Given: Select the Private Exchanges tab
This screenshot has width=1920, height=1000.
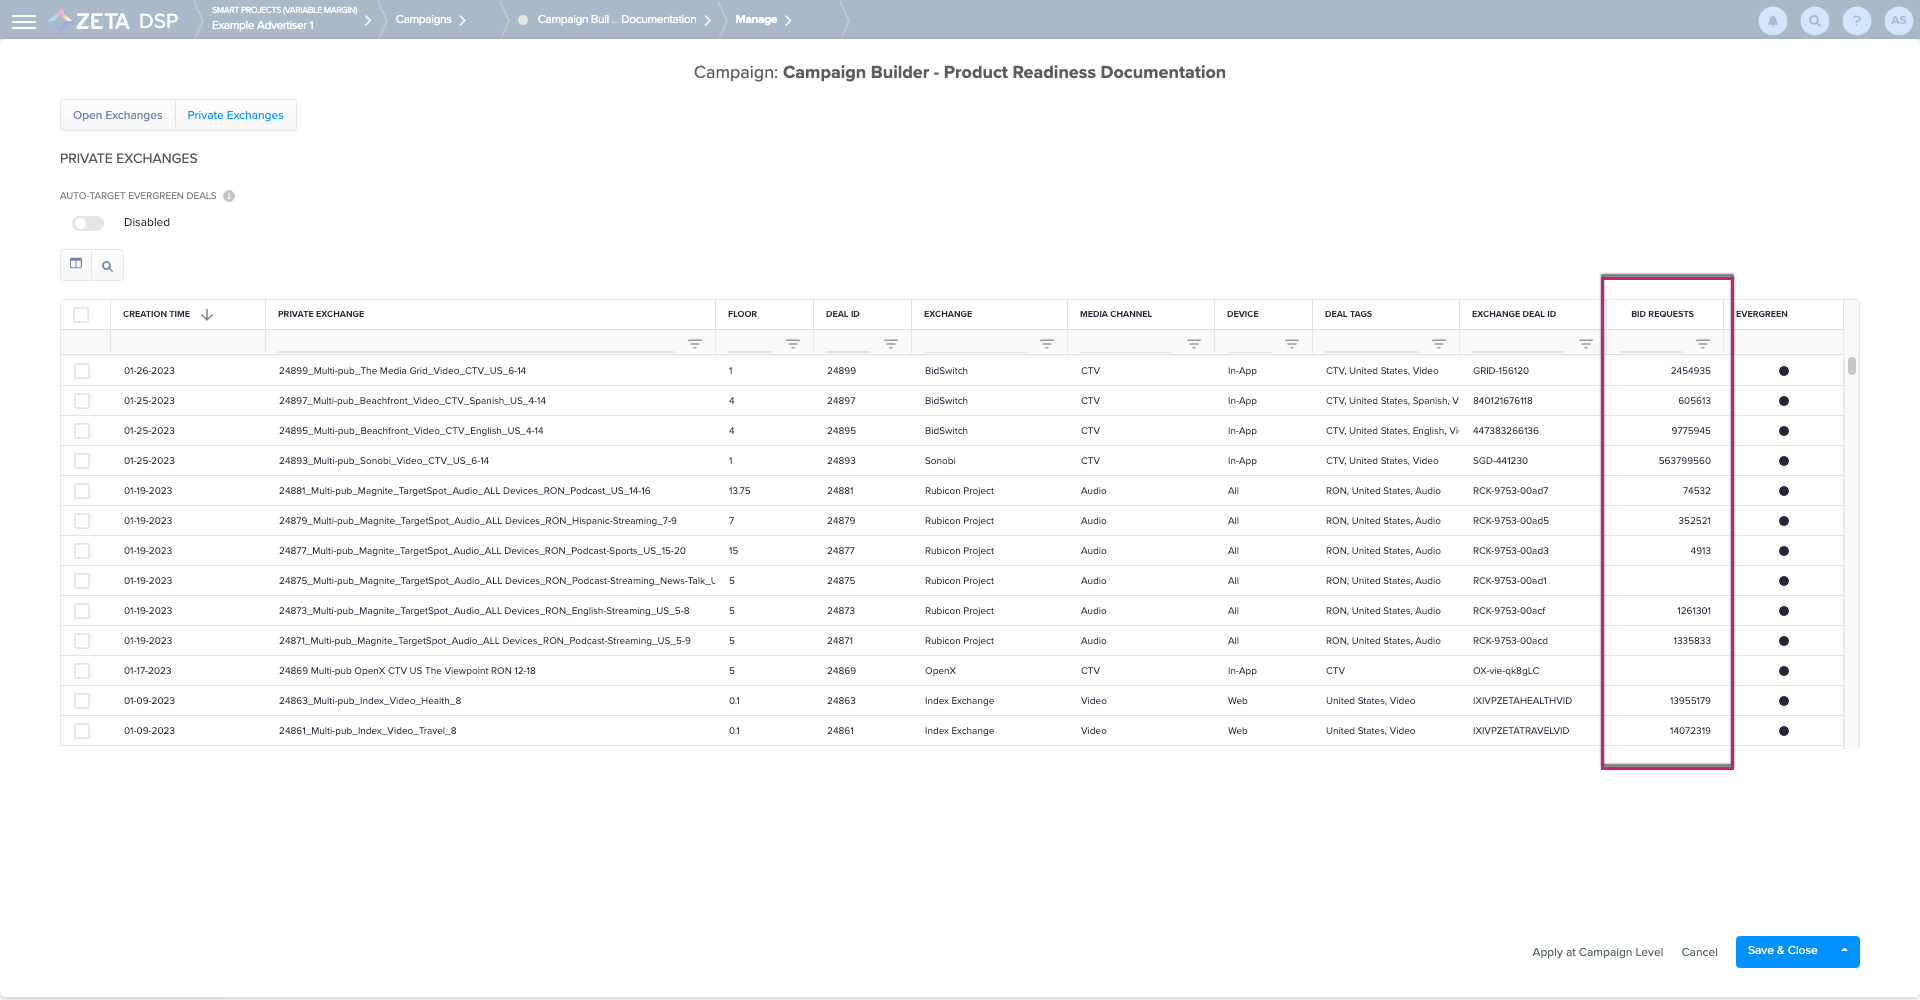Looking at the screenshot, I should [x=235, y=115].
